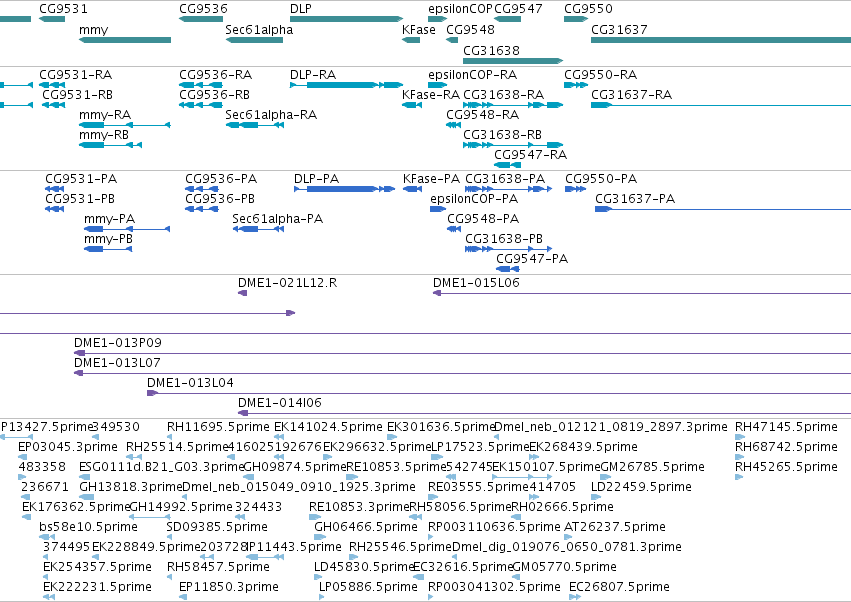The height and width of the screenshot is (602, 851).
Task: Select transcript label CG9536-RB
Action: coord(214,94)
